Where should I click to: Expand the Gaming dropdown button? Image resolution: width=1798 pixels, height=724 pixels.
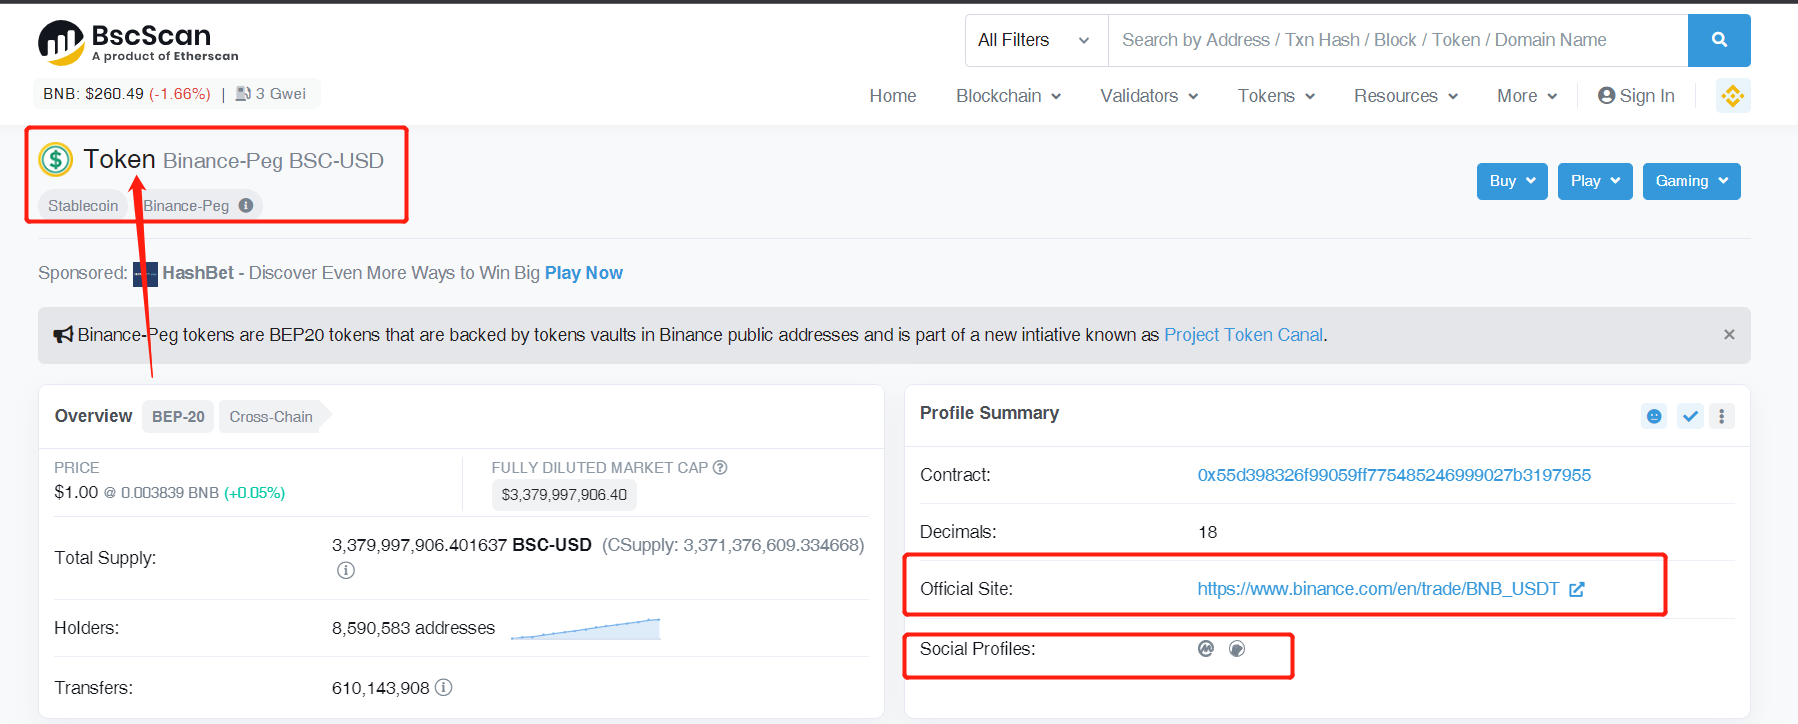[x=1691, y=181]
